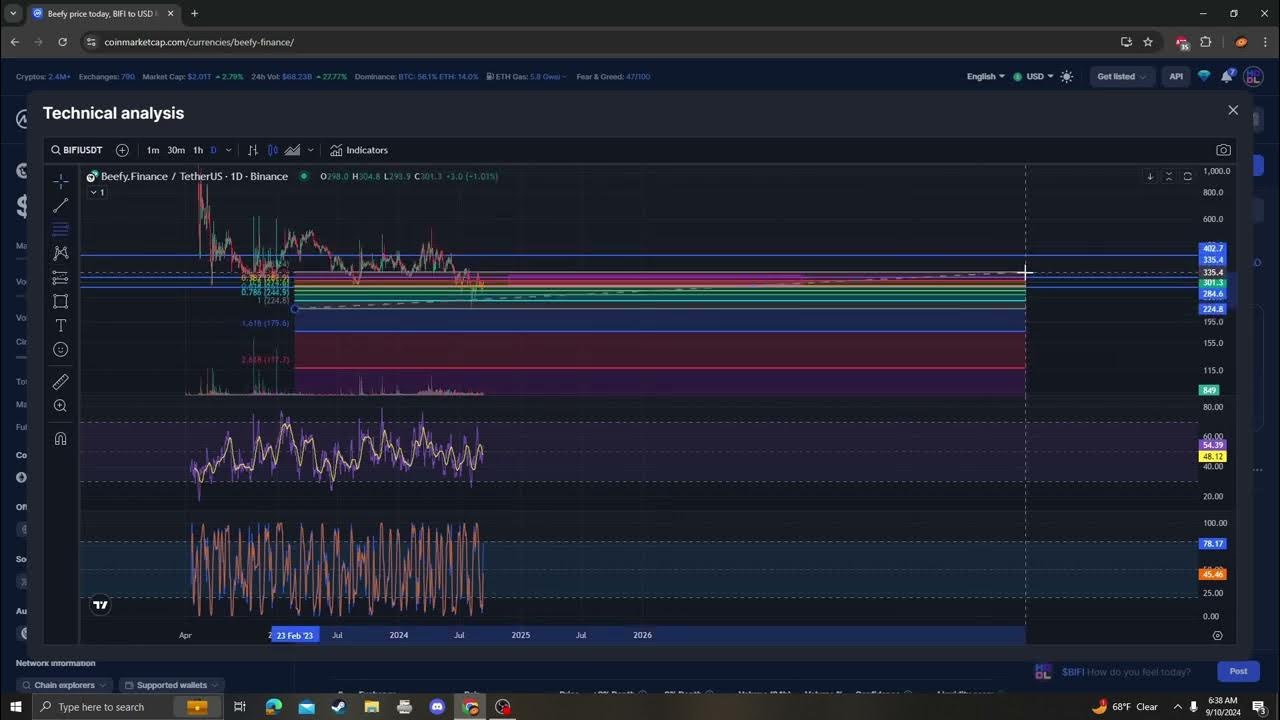This screenshot has height=720, width=1280.
Task: Click the add compare symbol plus icon
Action: click(x=122, y=150)
